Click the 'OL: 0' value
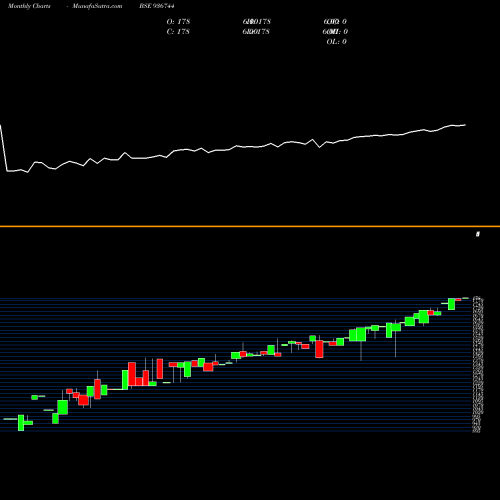This screenshot has height=500, width=500. (x=336, y=42)
